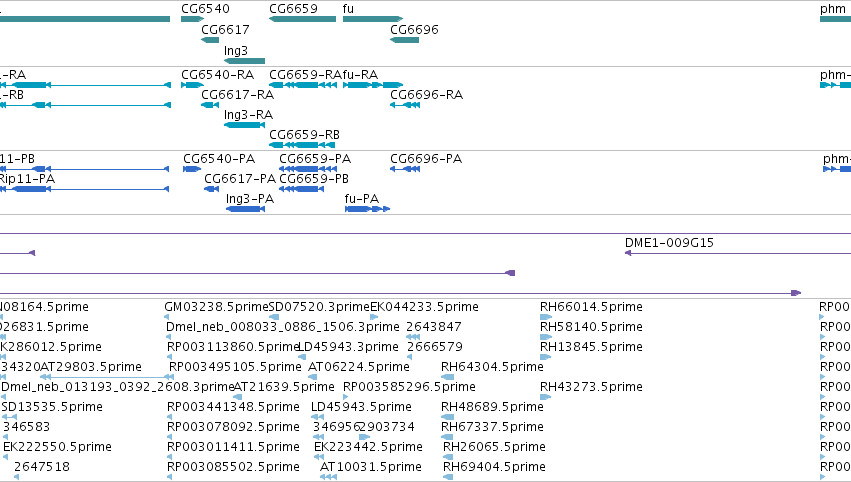This screenshot has width=851, height=482.
Task: Click the RP003011411.5prime EST label
Action: [233, 447]
